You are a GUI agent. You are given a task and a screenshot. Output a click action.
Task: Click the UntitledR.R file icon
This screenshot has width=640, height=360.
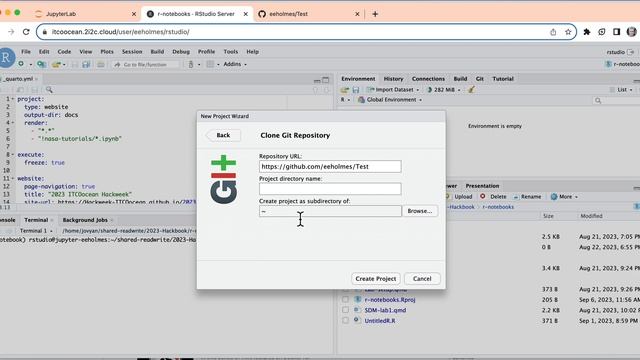click(x=358, y=320)
